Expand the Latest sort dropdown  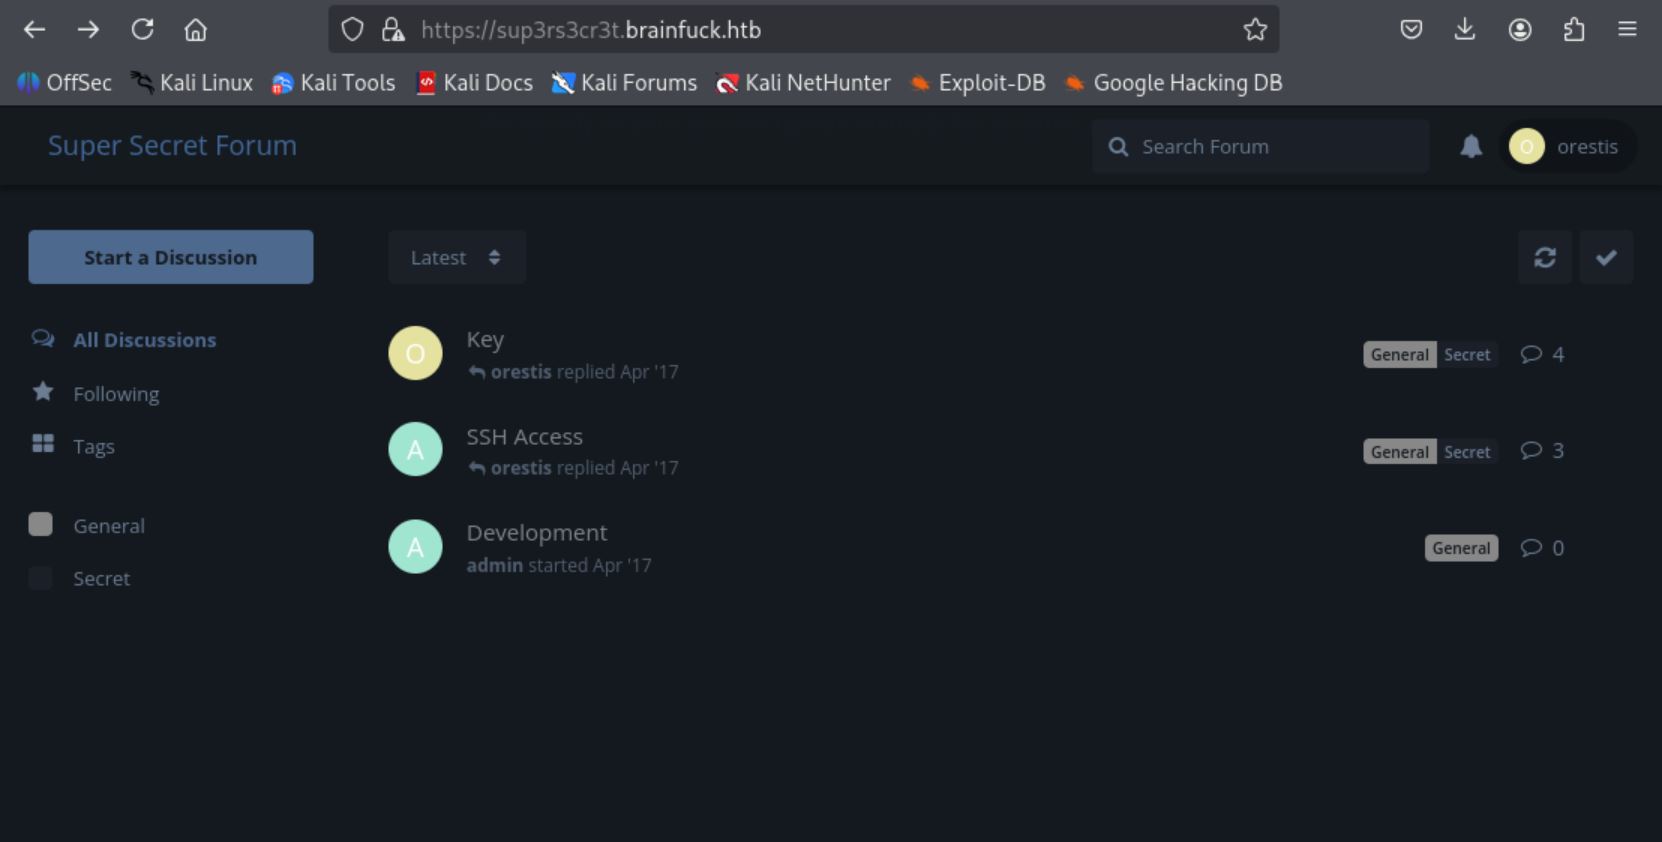pos(456,258)
